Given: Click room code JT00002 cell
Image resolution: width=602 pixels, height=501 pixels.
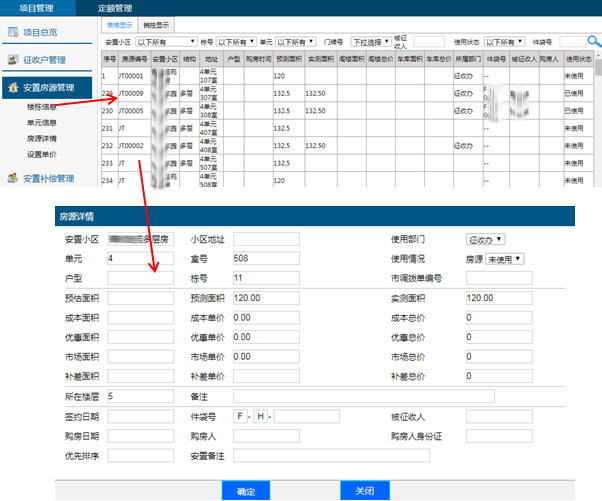Looking at the screenshot, I should point(134,146).
